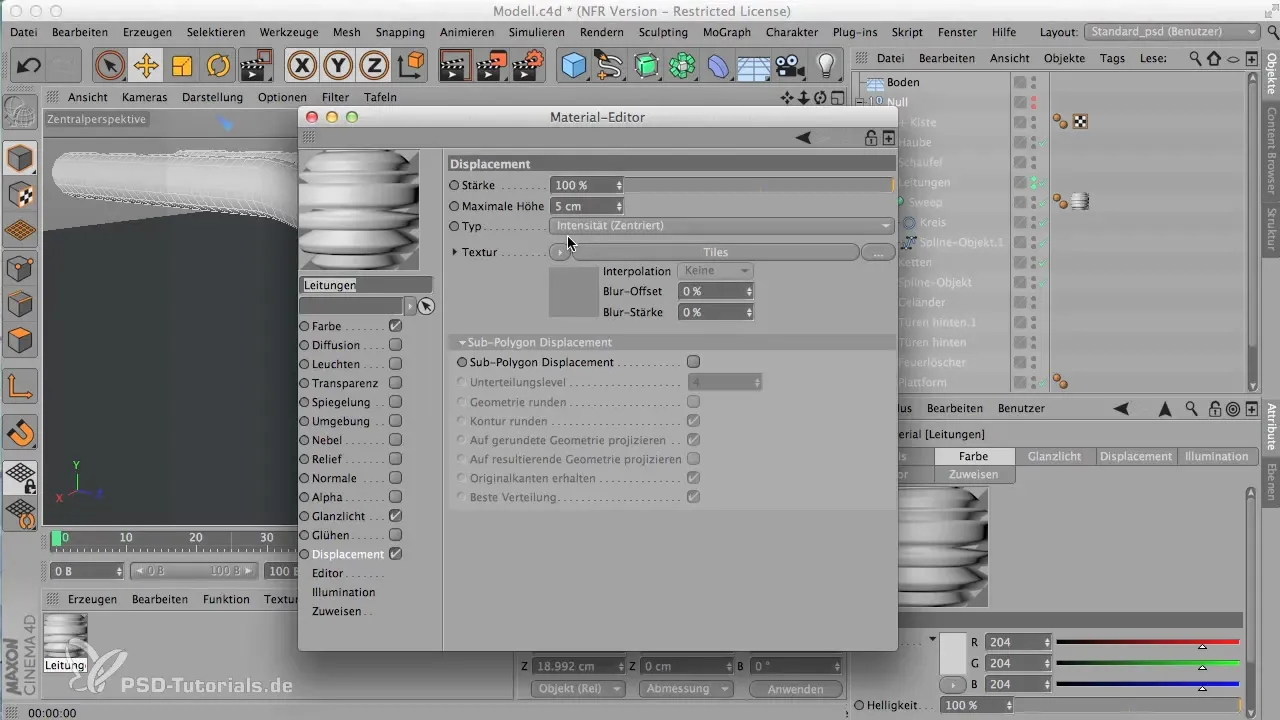Screen dimensions: 1280x720
Task: Toggle the material editor lock icon
Action: tap(871, 138)
